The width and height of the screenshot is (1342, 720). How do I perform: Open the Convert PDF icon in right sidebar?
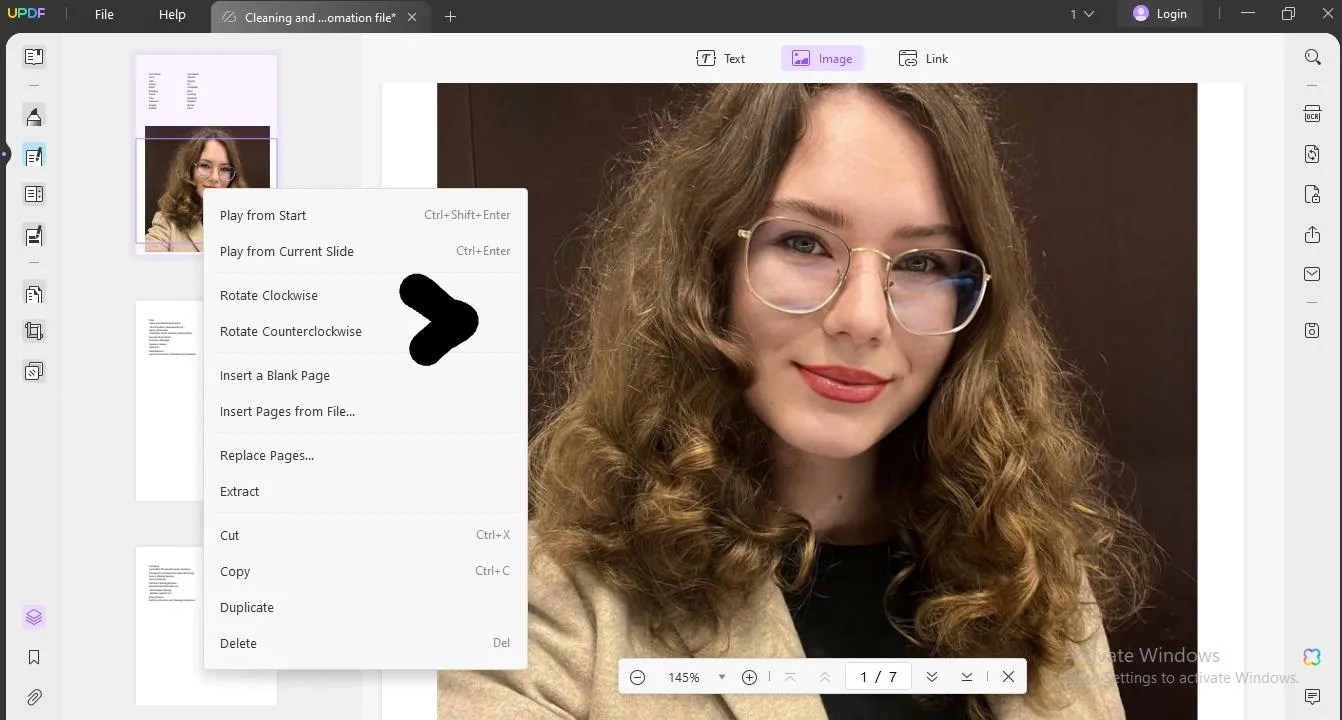1312,154
